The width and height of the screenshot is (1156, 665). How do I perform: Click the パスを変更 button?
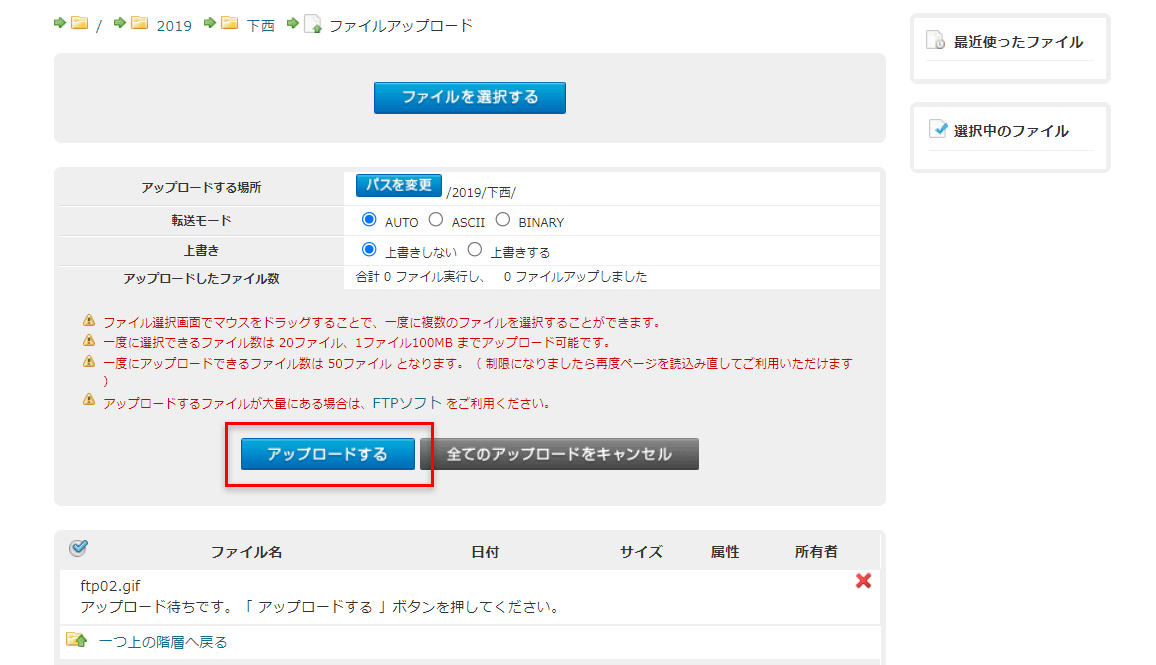[x=399, y=185]
